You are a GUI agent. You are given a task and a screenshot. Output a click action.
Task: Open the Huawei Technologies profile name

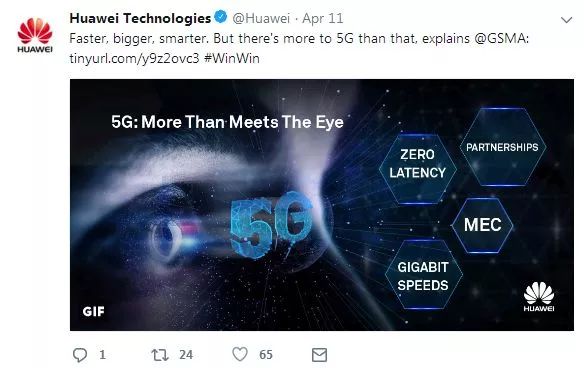point(140,18)
